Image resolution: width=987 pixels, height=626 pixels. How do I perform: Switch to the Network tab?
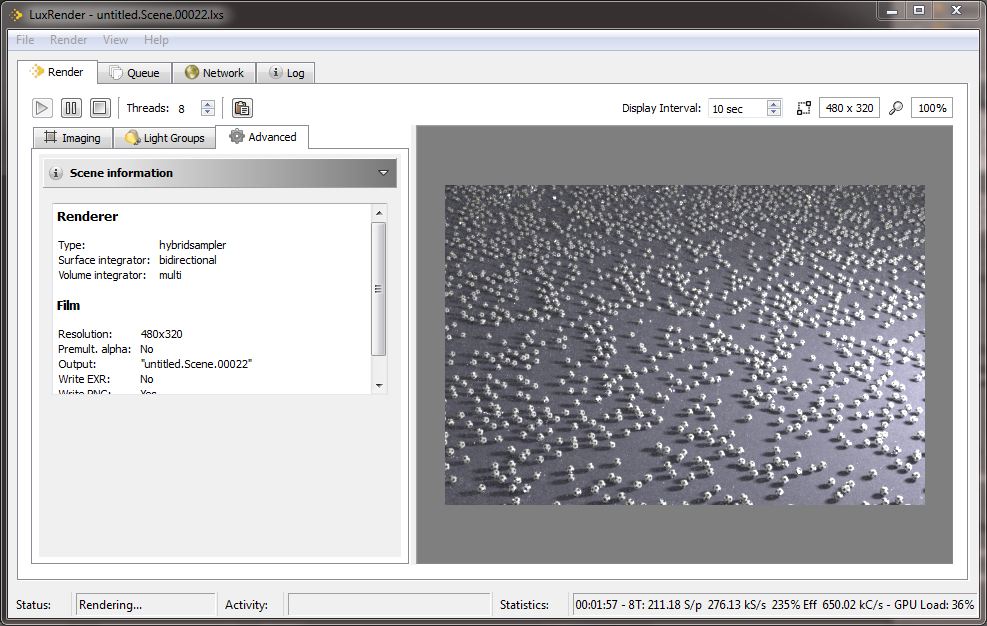(214, 73)
